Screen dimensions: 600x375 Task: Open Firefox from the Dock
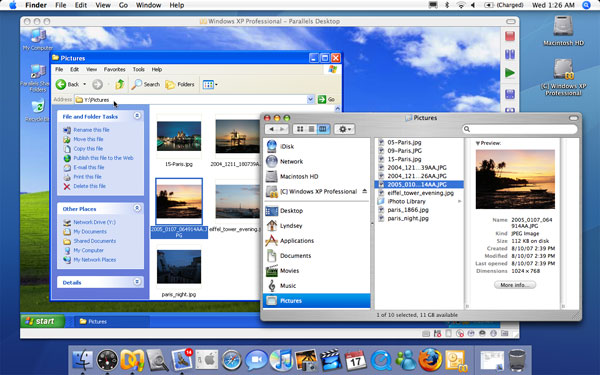(x=430, y=360)
